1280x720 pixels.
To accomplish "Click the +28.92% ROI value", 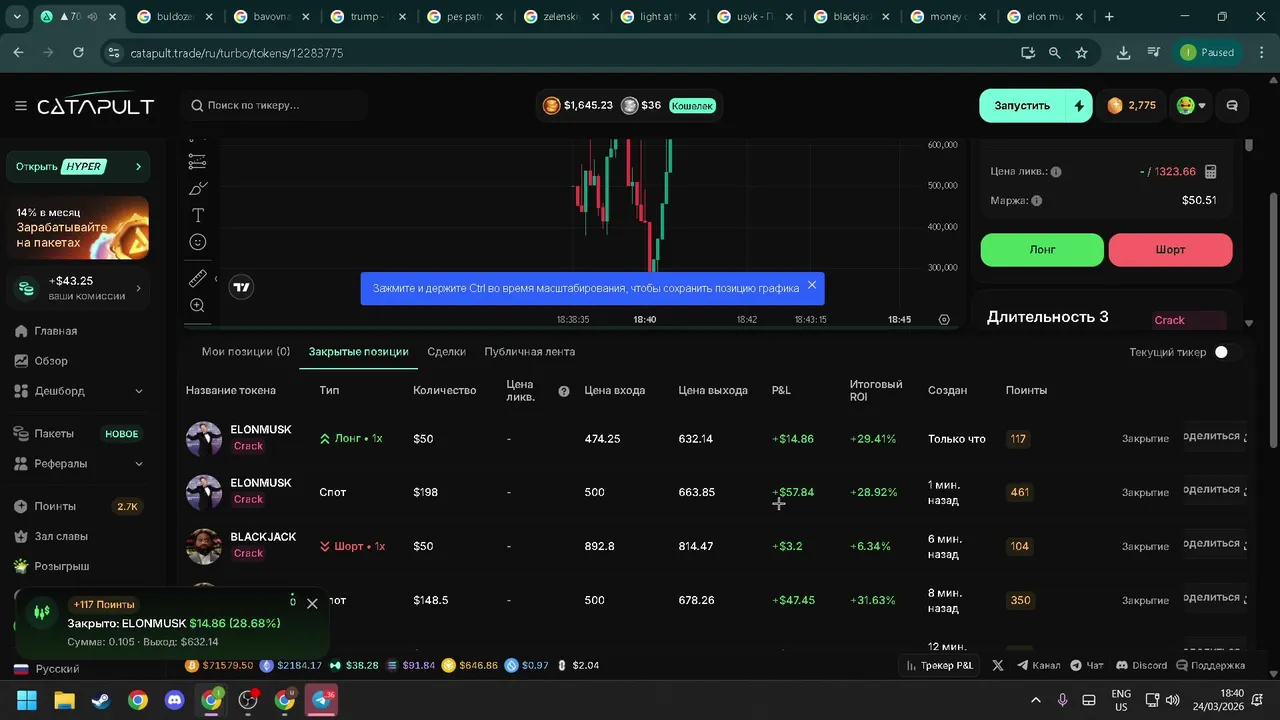I will pos(873,493).
